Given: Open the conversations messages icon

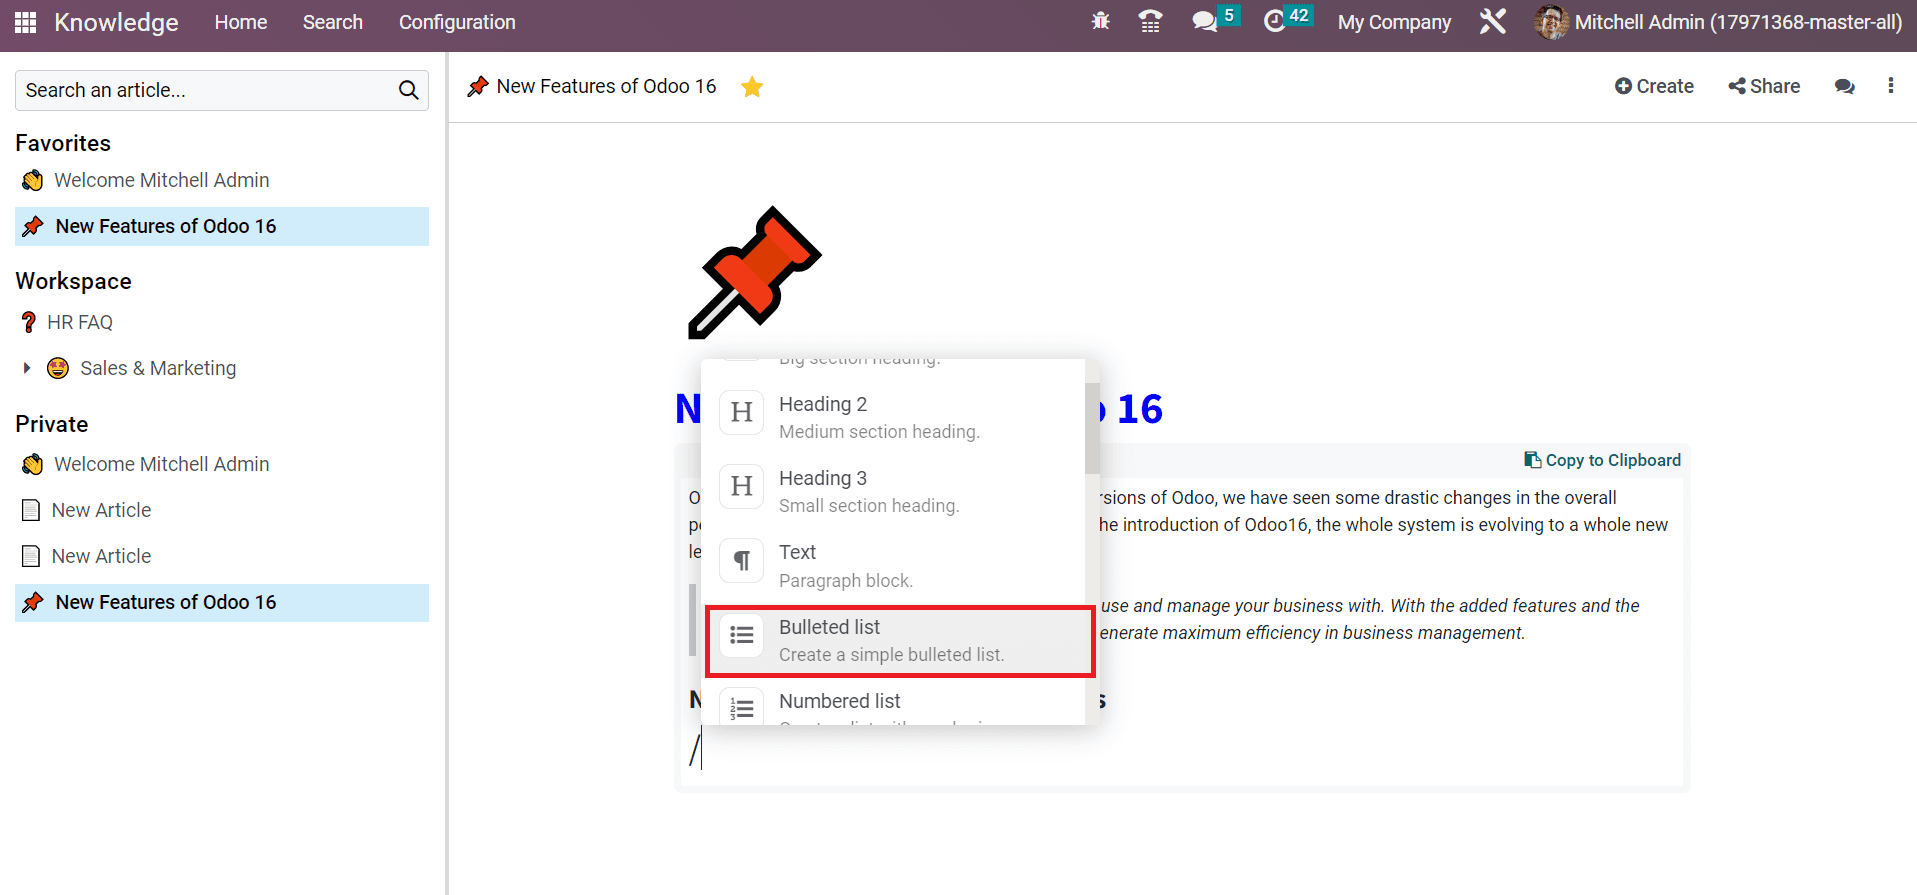Looking at the screenshot, I should 1205,21.
